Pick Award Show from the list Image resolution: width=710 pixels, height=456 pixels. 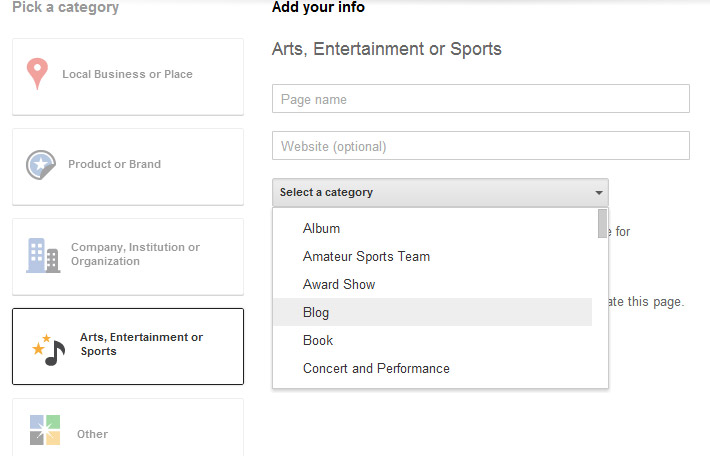(339, 284)
